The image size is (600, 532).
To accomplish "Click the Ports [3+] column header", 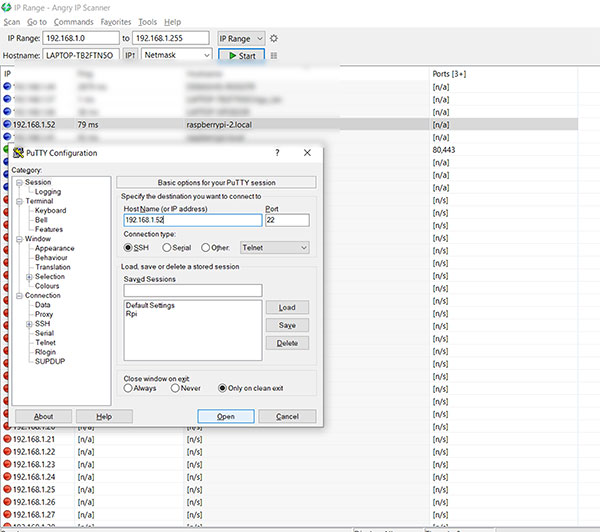I will pyautogui.click(x=449, y=74).
